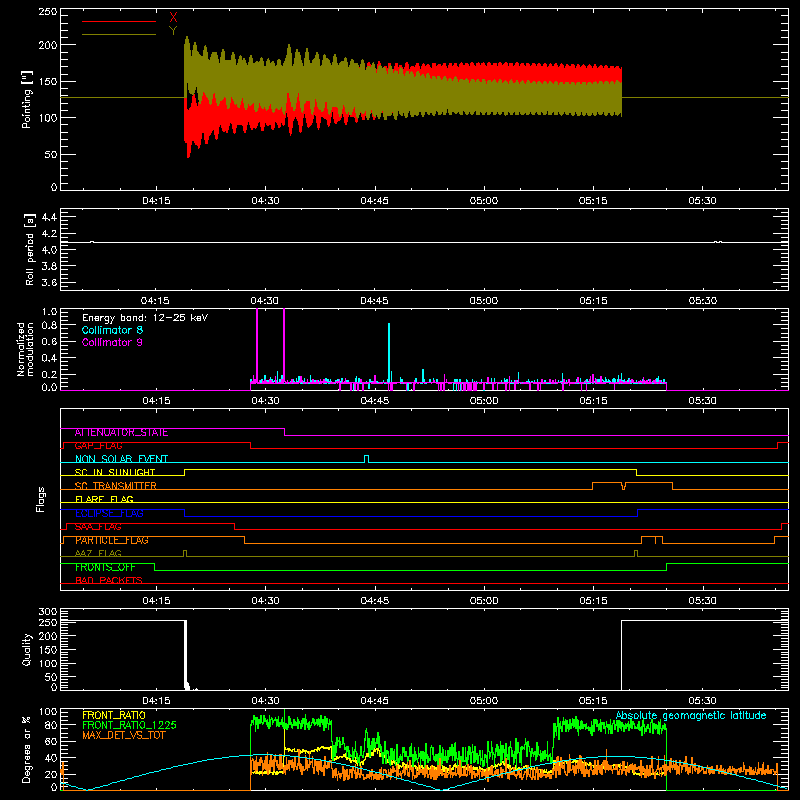Click the green FRONTS_OFF label
800x800 pixels.
tap(105, 567)
